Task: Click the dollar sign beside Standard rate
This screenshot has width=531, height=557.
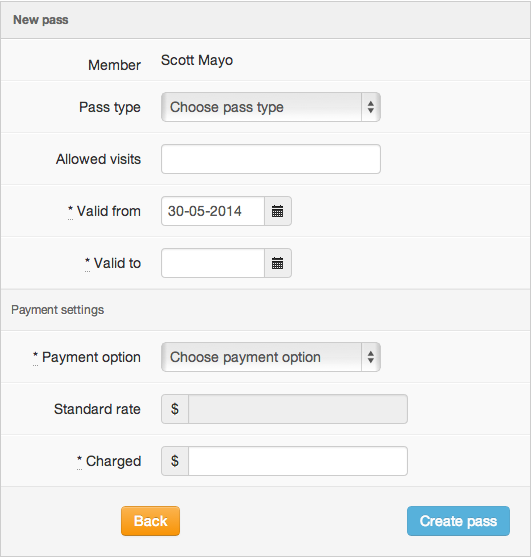Action: (x=175, y=409)
